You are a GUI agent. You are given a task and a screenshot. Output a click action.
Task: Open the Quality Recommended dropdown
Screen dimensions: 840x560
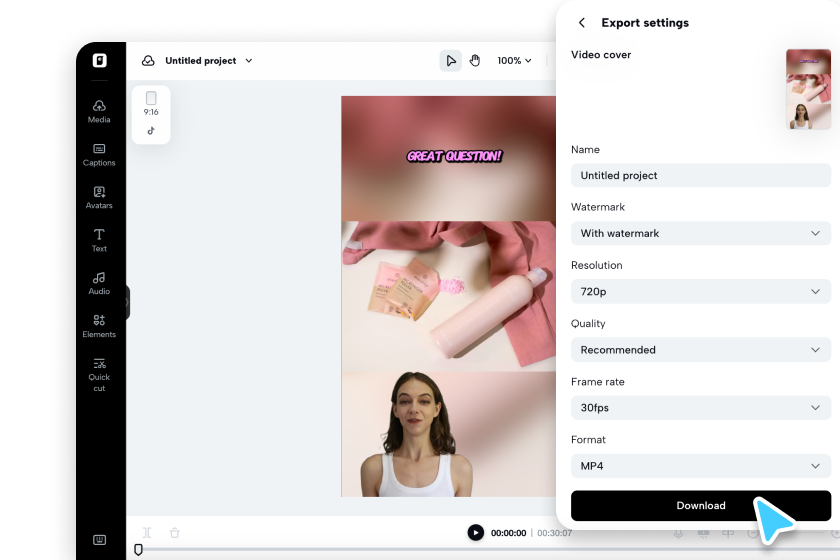pyautogui.click(x=701, y=350)
